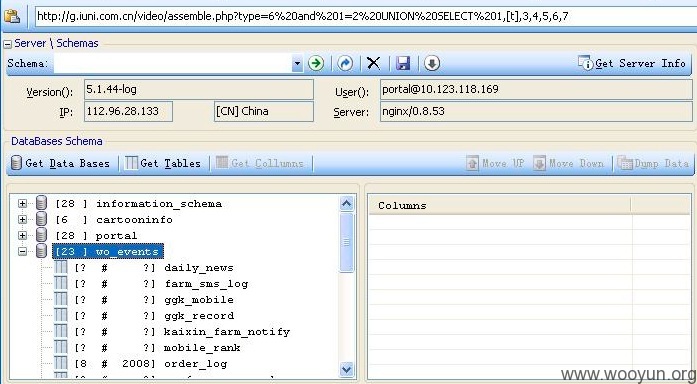Click the black X cancel icon
This screenshot has height=384, width=697.
tap(373, 63)
